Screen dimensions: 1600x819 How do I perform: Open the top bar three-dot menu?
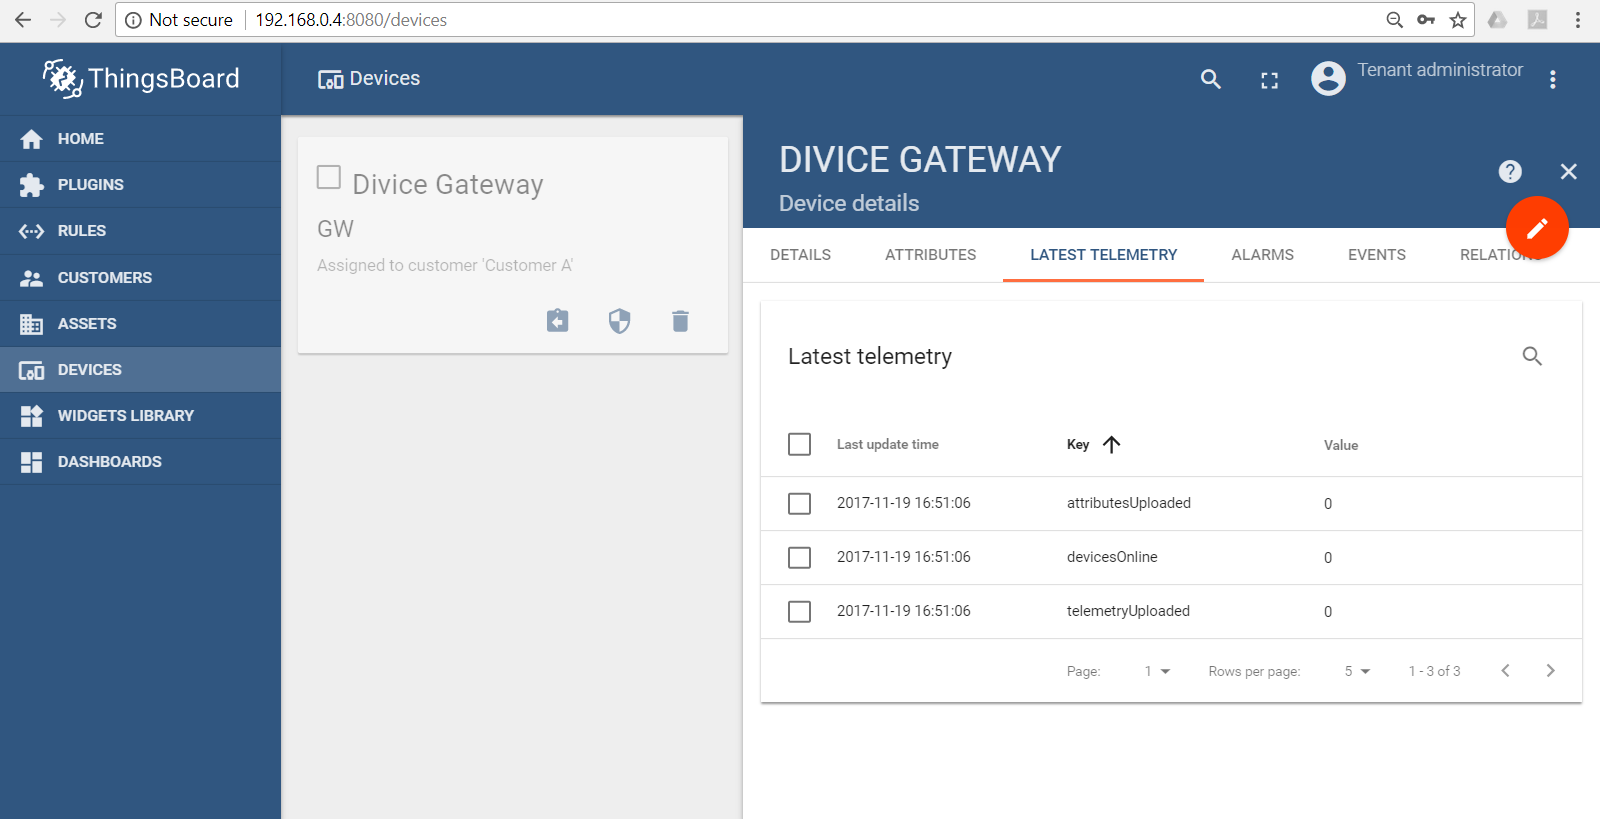(1553, 80)
